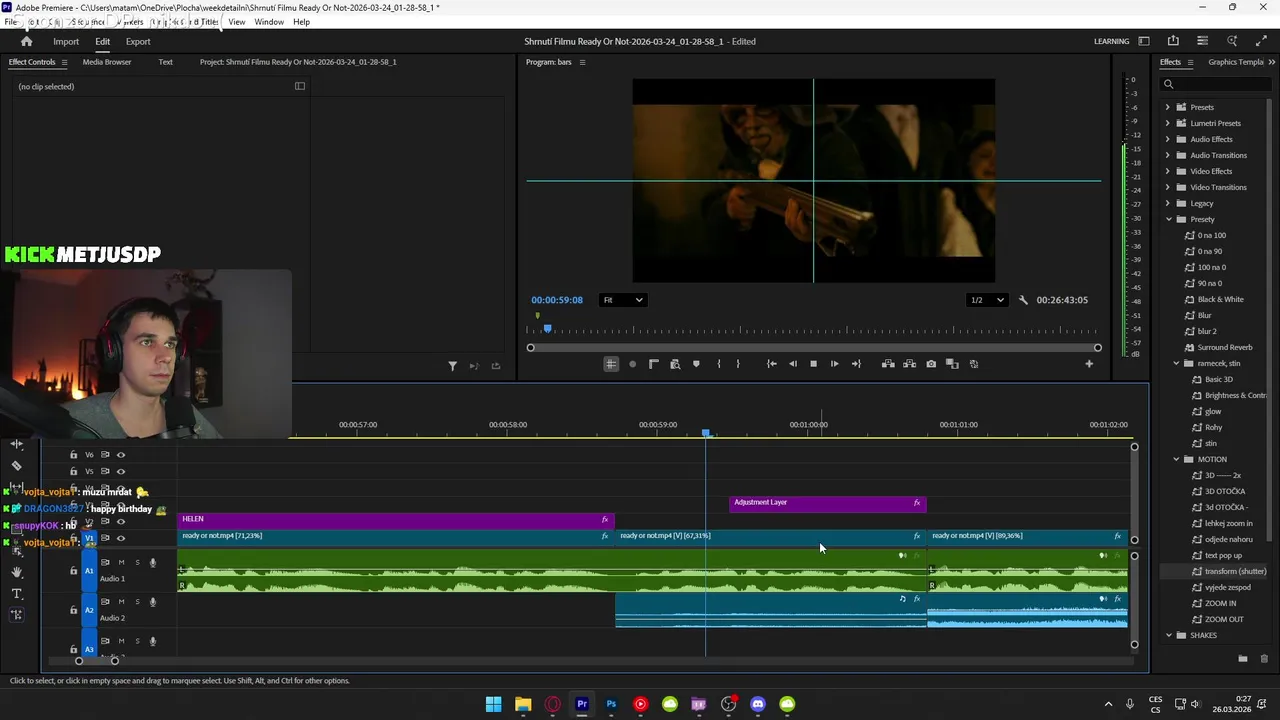Open the Window menu
This screenshot has height=720, width=1280.
269,22
